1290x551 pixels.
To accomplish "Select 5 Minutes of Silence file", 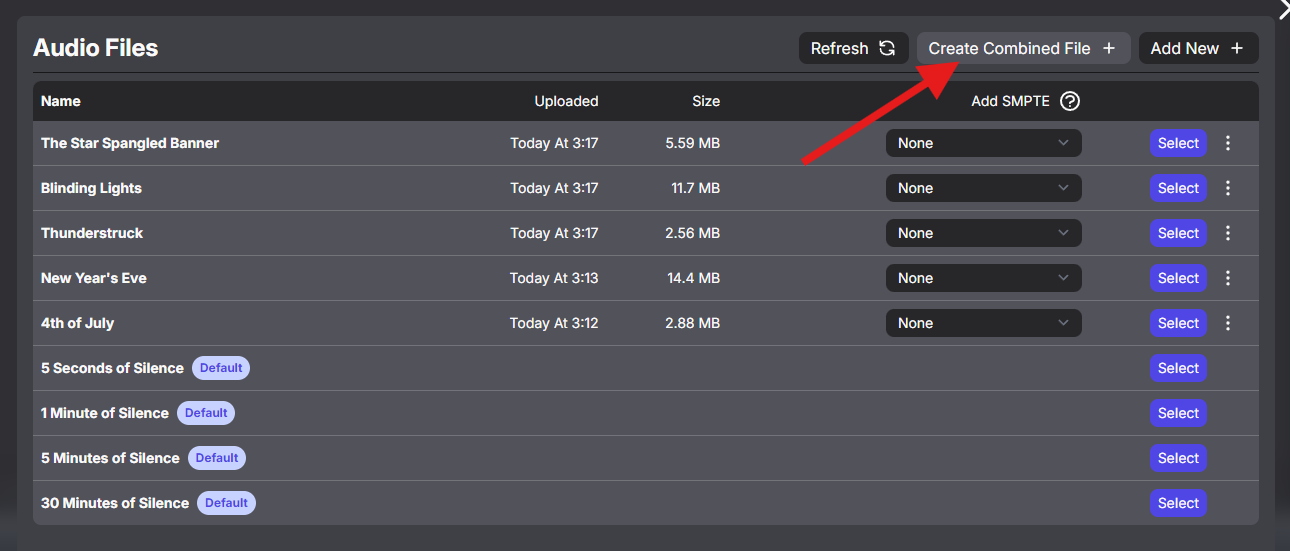I will [x=1178, y=458].
